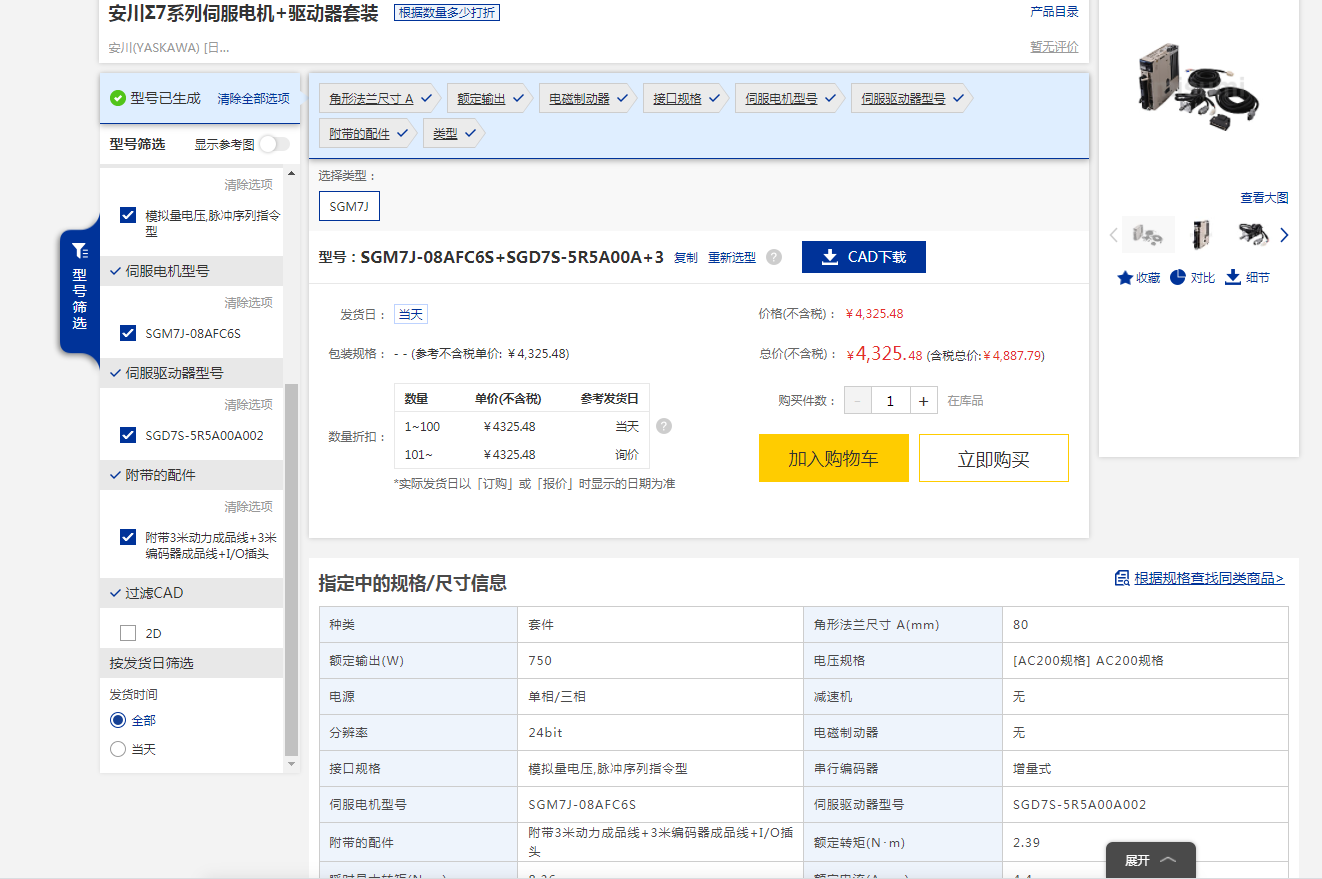Go to the 额定输出 selection step

pyautogui.click(x=490, y=98)
